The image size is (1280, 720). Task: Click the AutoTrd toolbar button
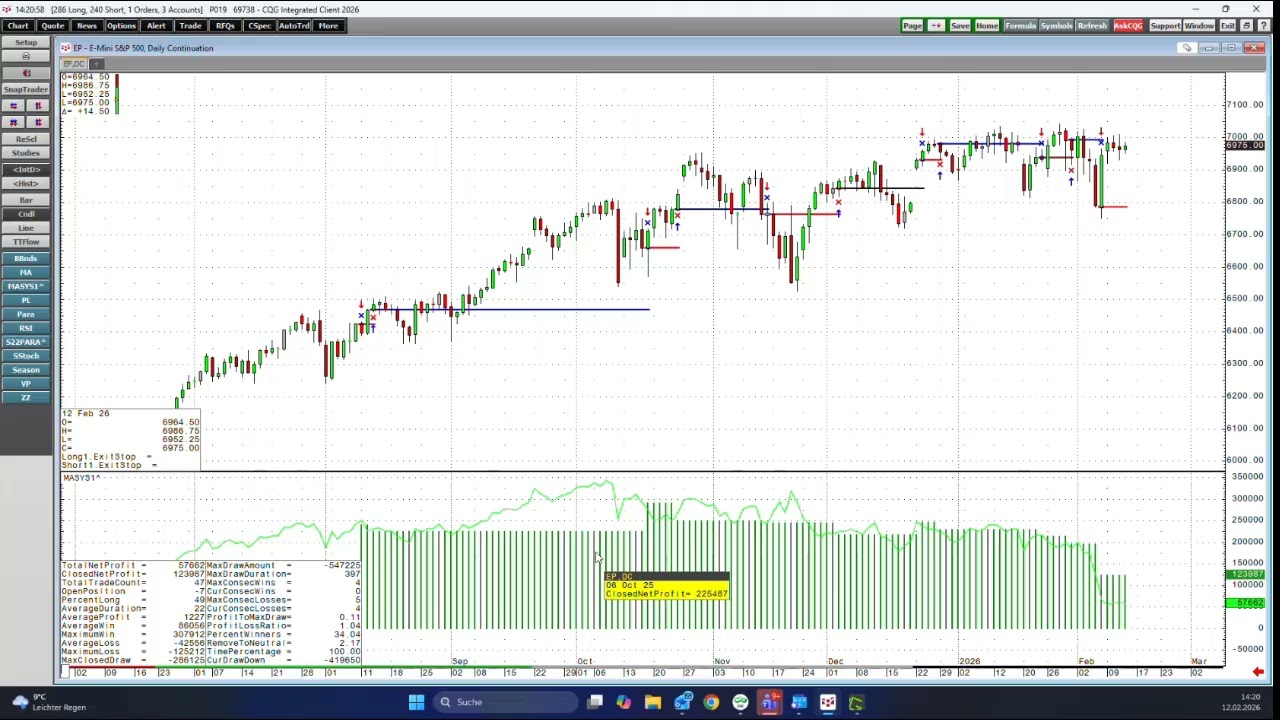pyautogui.click(x=294, y=25)
